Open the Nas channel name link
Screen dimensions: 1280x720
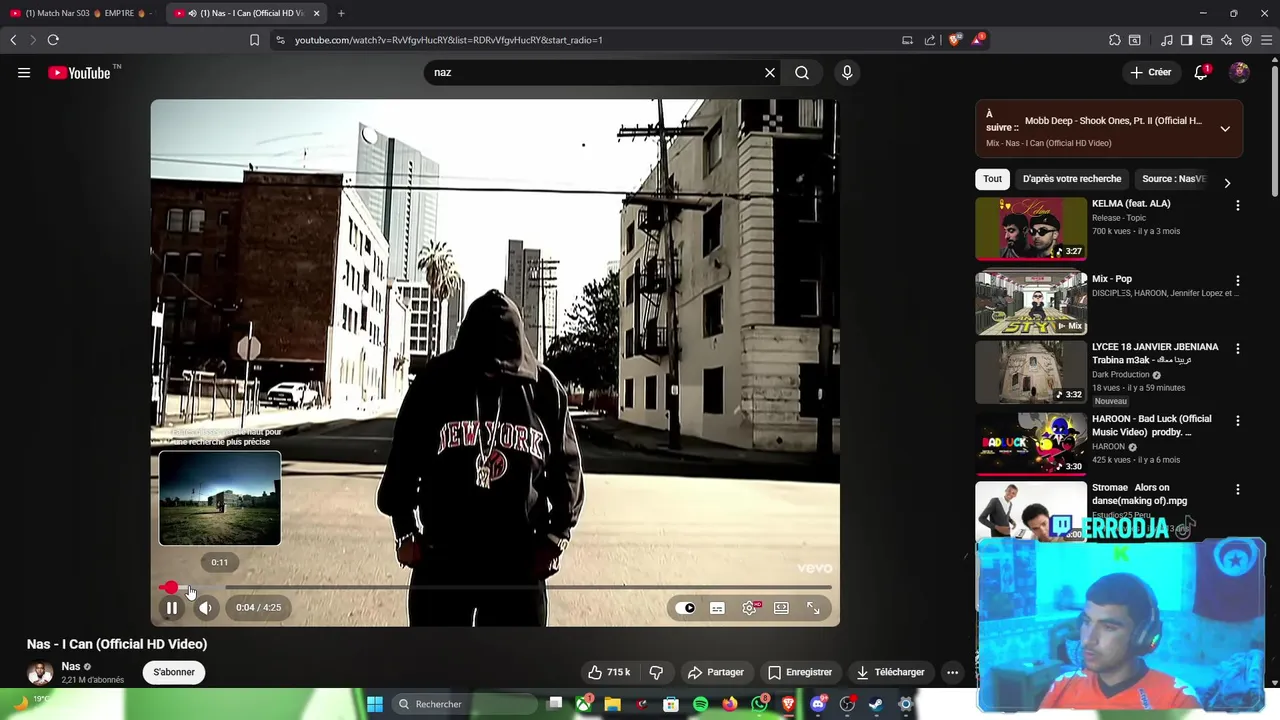click(71, 667)
